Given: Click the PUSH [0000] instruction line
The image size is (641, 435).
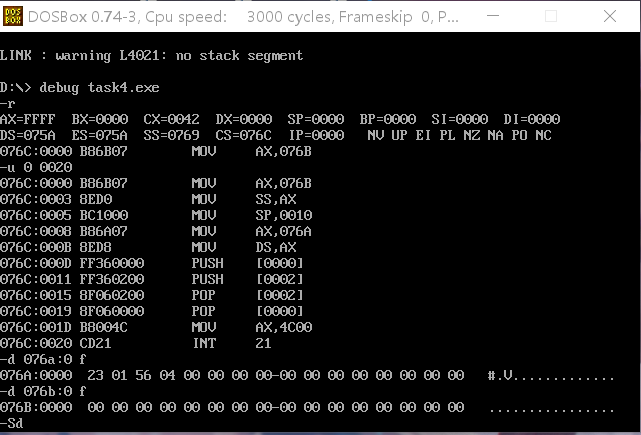Looking at the screenshot, I should pos(152,263).
